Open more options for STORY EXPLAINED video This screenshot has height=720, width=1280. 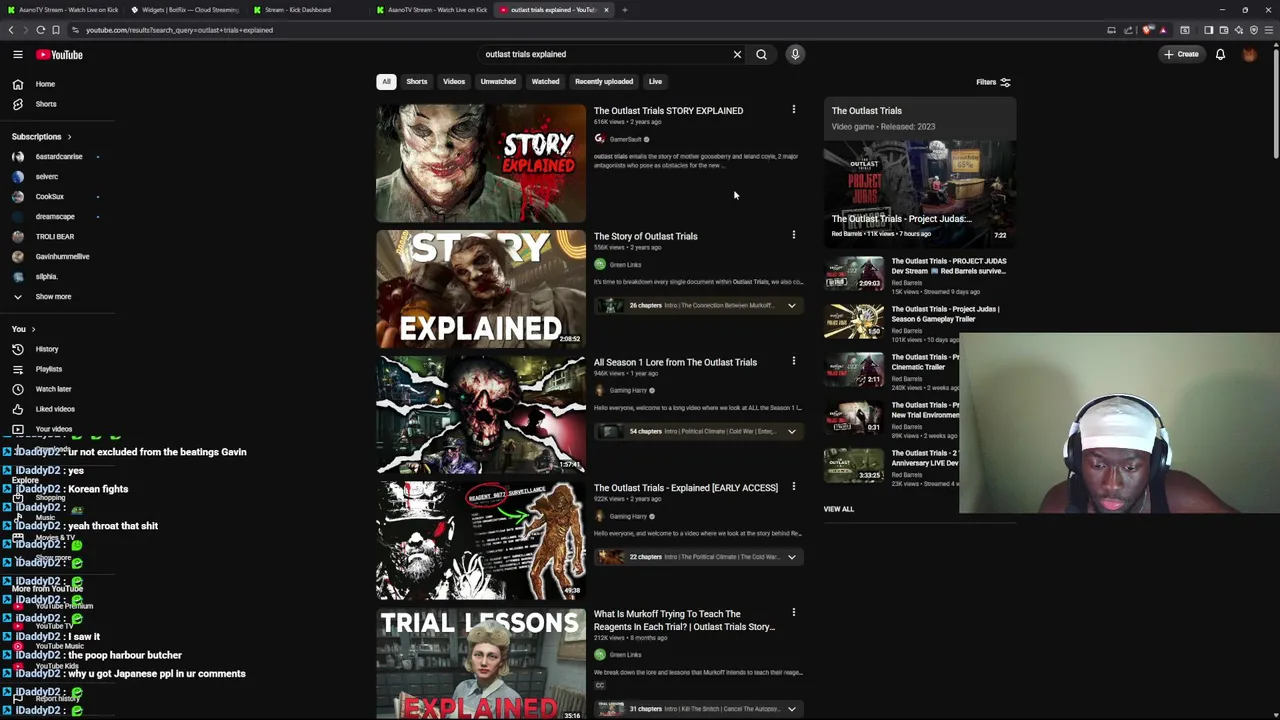794,110
